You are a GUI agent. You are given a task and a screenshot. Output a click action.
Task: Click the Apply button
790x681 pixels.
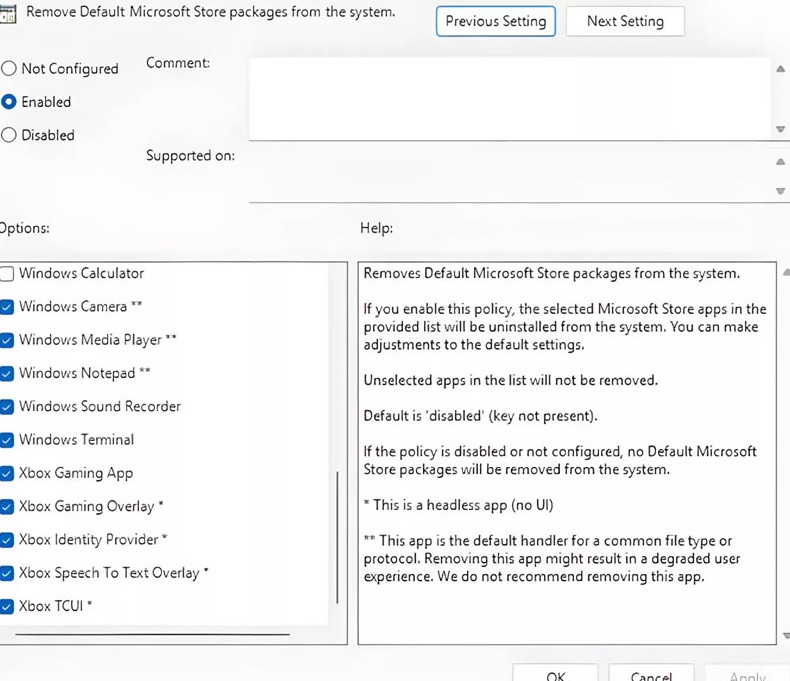click(748, 673)
